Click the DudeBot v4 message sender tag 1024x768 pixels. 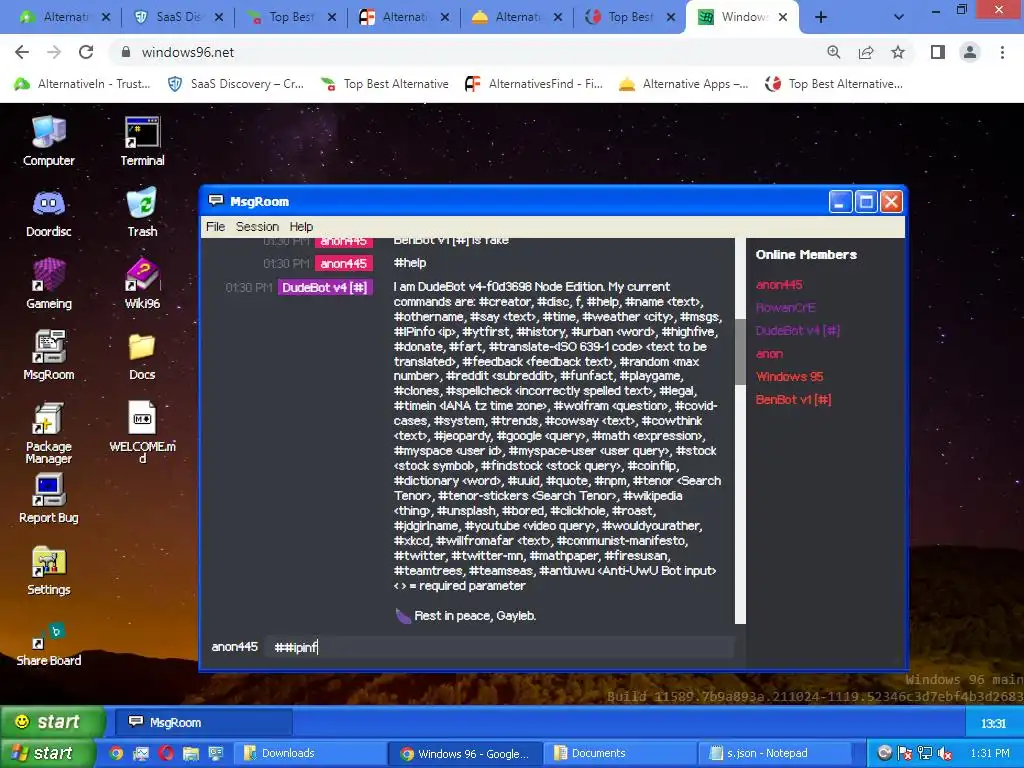(x=325, y=287)
